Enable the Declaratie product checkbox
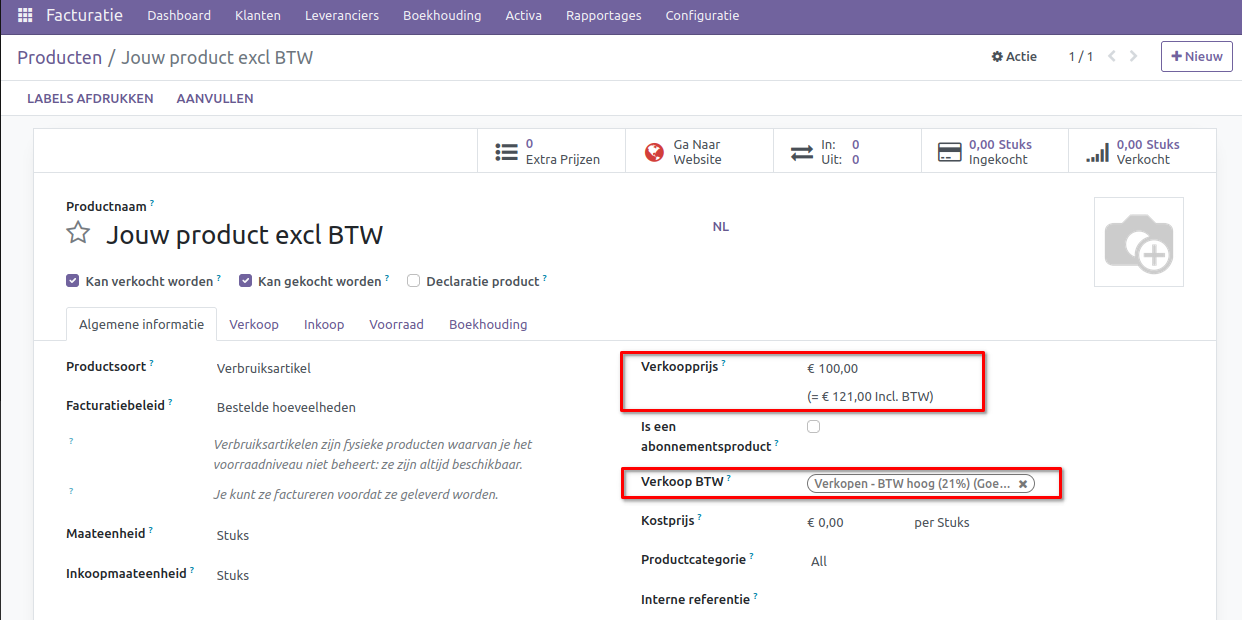This screenshot has width=1242, height=620. (413, 281)
